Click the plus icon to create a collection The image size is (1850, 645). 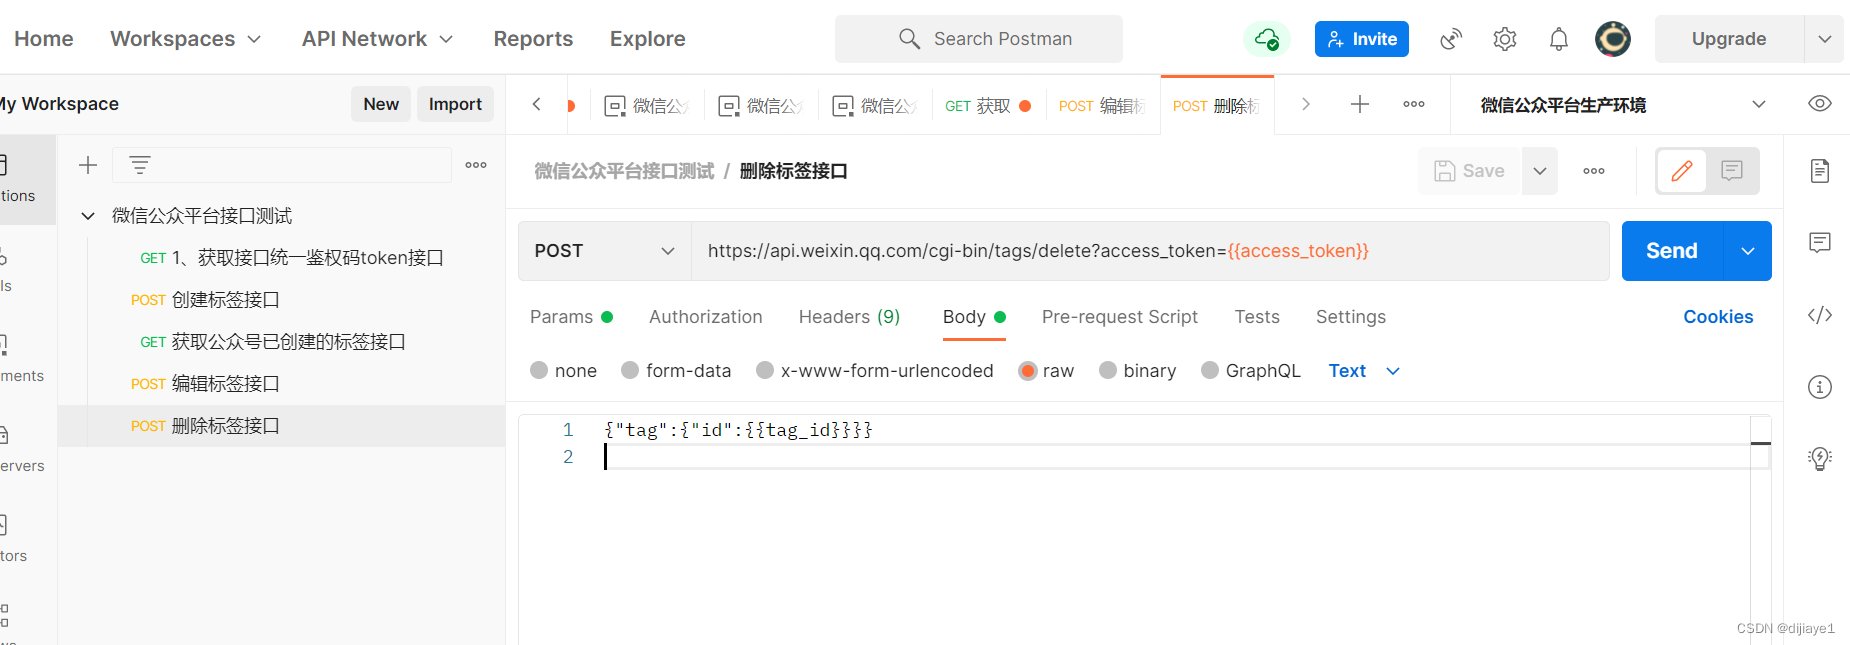pos(88,165)
